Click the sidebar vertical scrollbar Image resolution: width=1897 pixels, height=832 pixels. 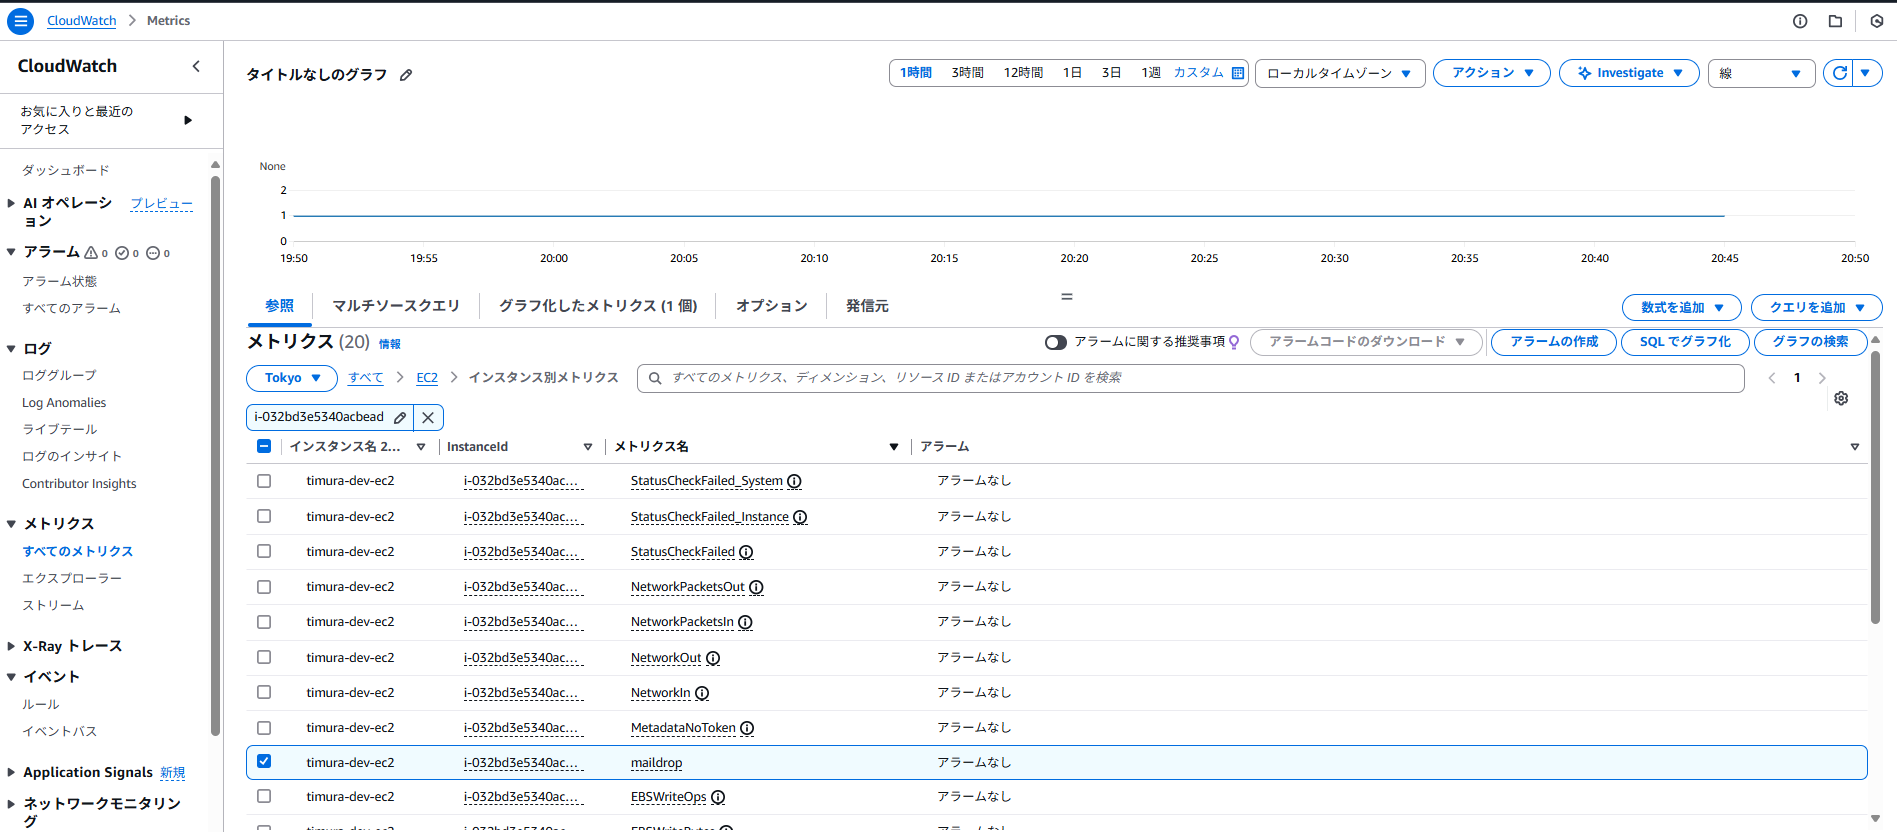(x=215, y=455)
